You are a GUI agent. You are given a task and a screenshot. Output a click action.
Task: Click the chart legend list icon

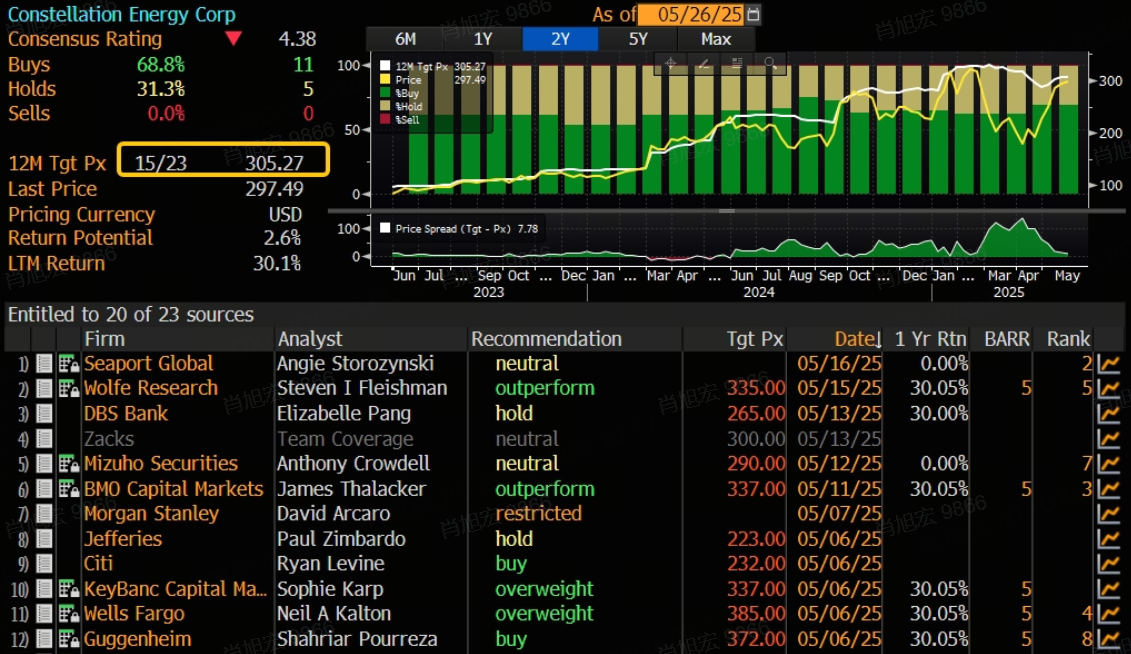(x=737, y=63)
